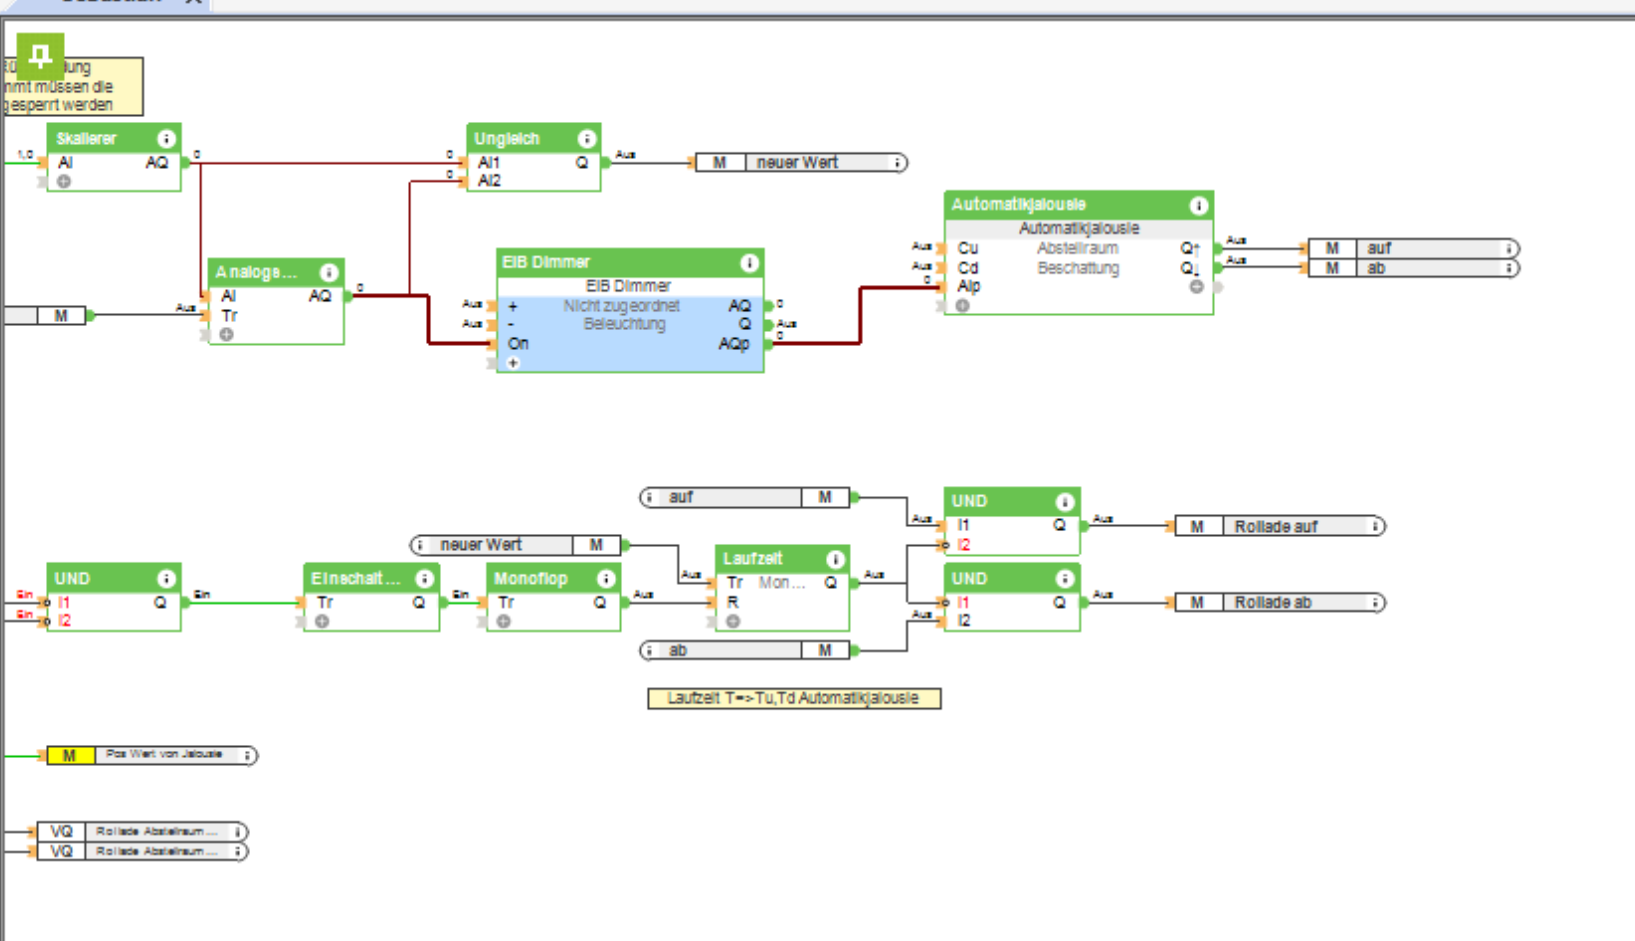Open info for the Skalierer block
The width and height of the screenshot is (1635, 941).
pyautogui.click(x=166, y=138)
